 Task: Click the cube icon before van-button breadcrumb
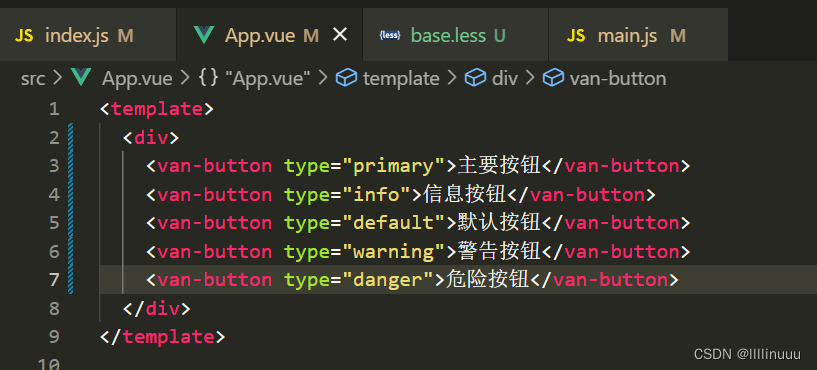pyautogui.click(x=553, y=78)
